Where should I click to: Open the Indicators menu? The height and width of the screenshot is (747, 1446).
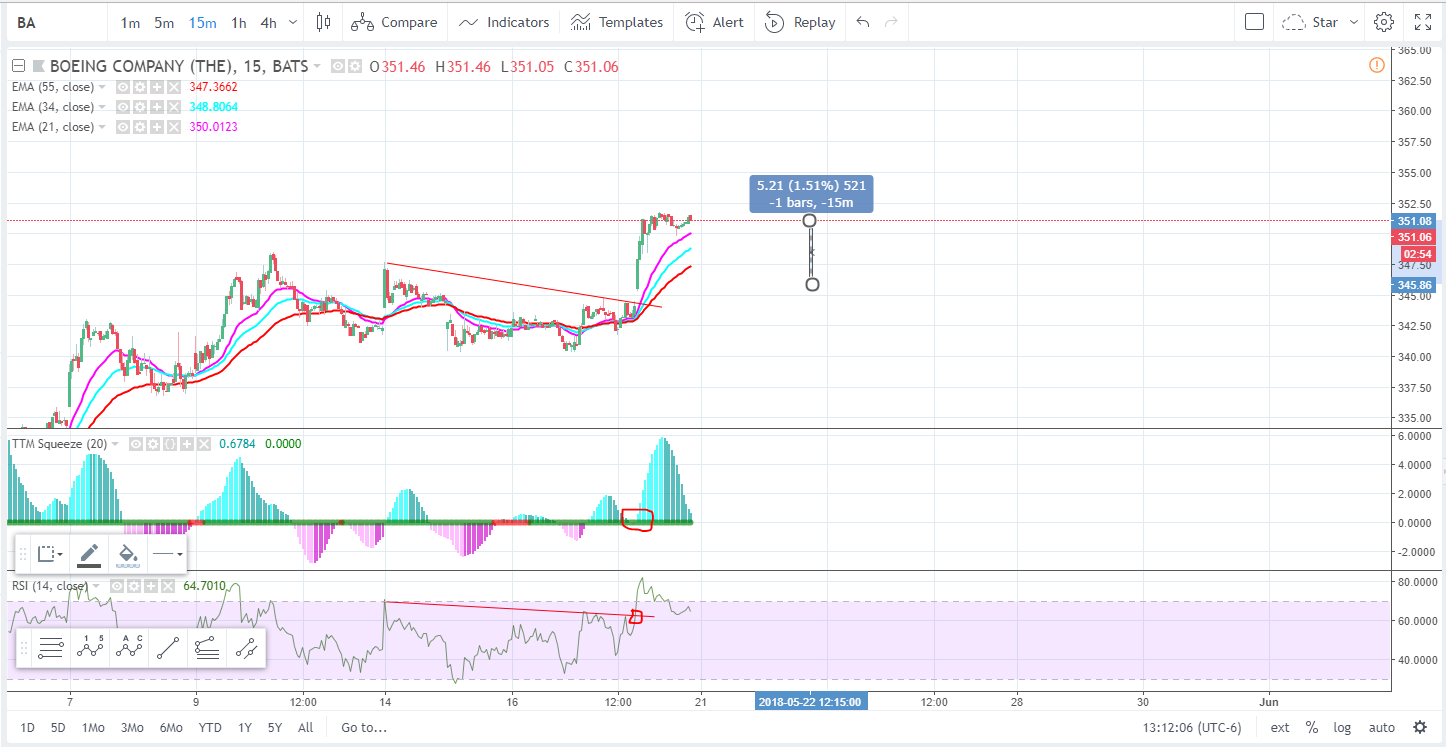pyautogui.click(x=504, y=22)
